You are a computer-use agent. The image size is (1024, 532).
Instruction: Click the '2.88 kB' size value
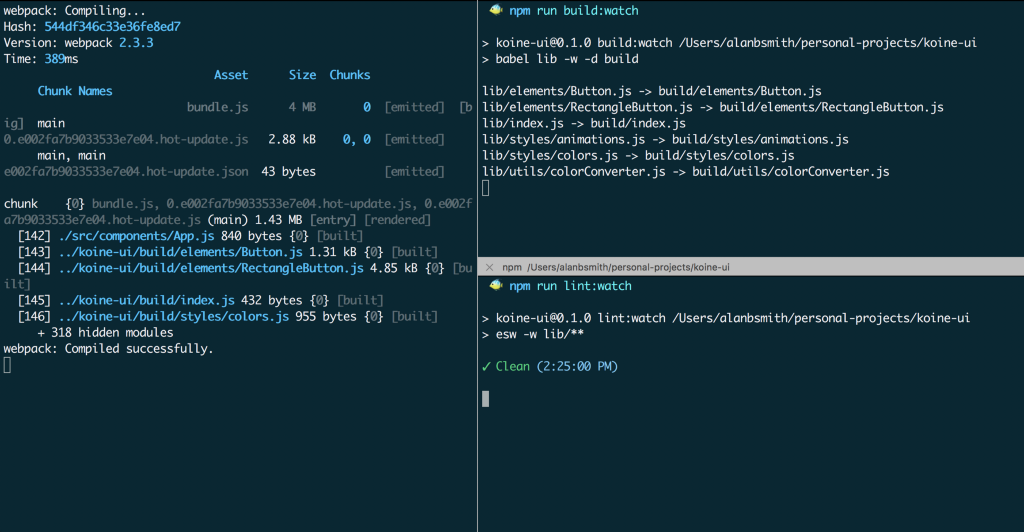point(292,139)
